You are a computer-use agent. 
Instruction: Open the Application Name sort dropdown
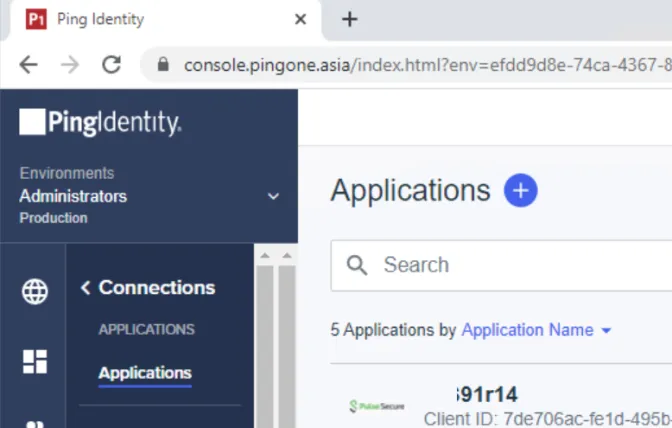[x=536, y=330]
